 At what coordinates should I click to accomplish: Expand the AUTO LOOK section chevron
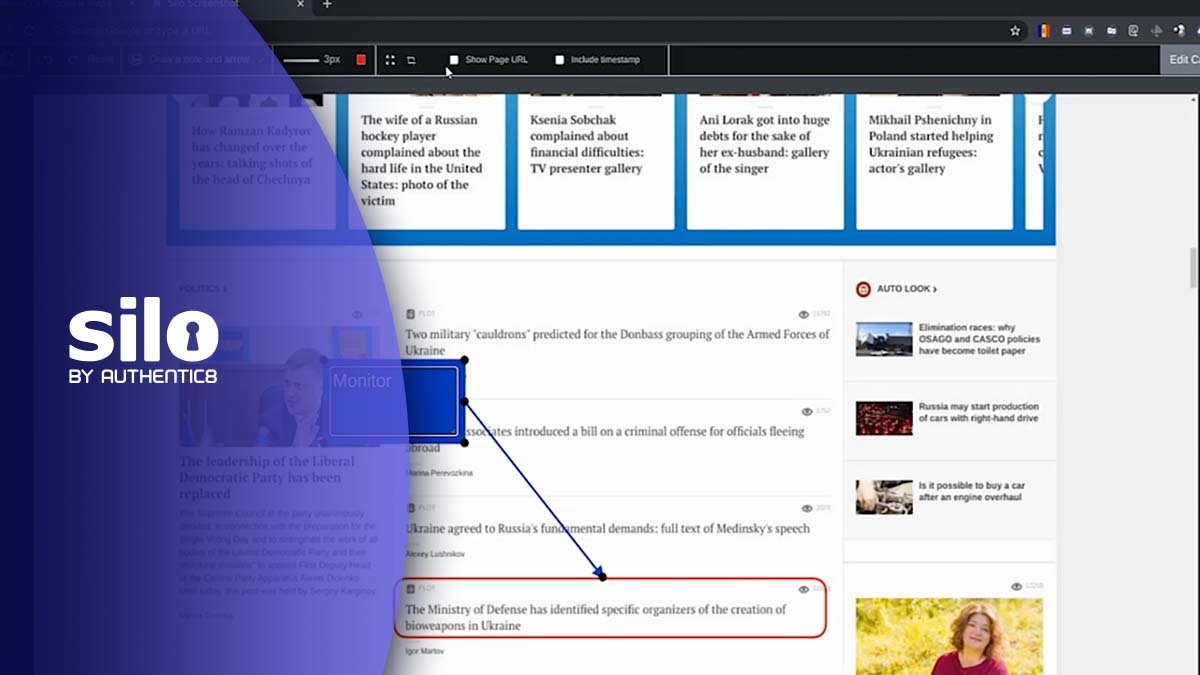point(935,289)
